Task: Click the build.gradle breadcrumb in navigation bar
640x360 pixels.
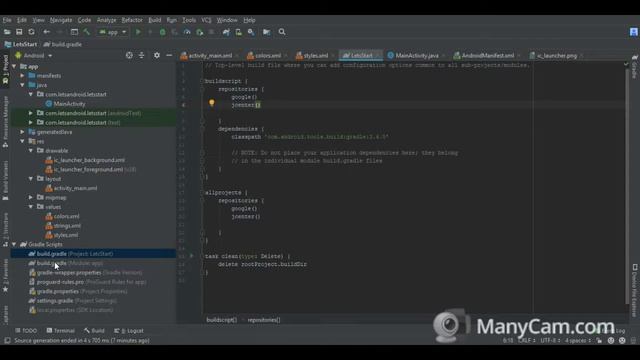Action: point(62,44)
